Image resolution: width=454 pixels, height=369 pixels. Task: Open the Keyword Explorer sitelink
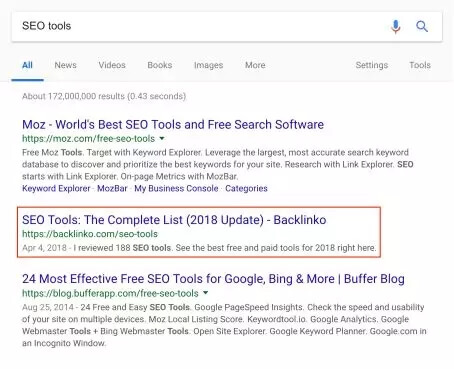(x=56, y=188)
